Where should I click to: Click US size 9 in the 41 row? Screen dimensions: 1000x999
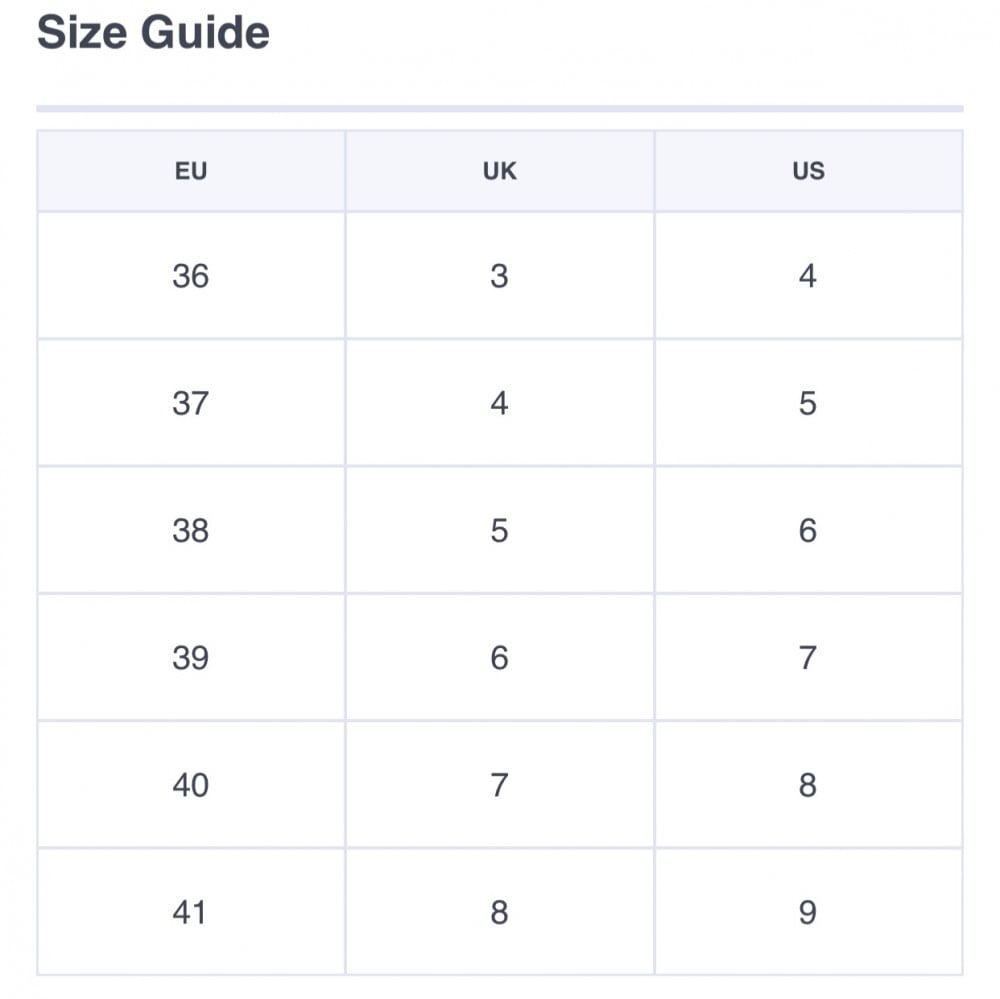tap(808, 912)
